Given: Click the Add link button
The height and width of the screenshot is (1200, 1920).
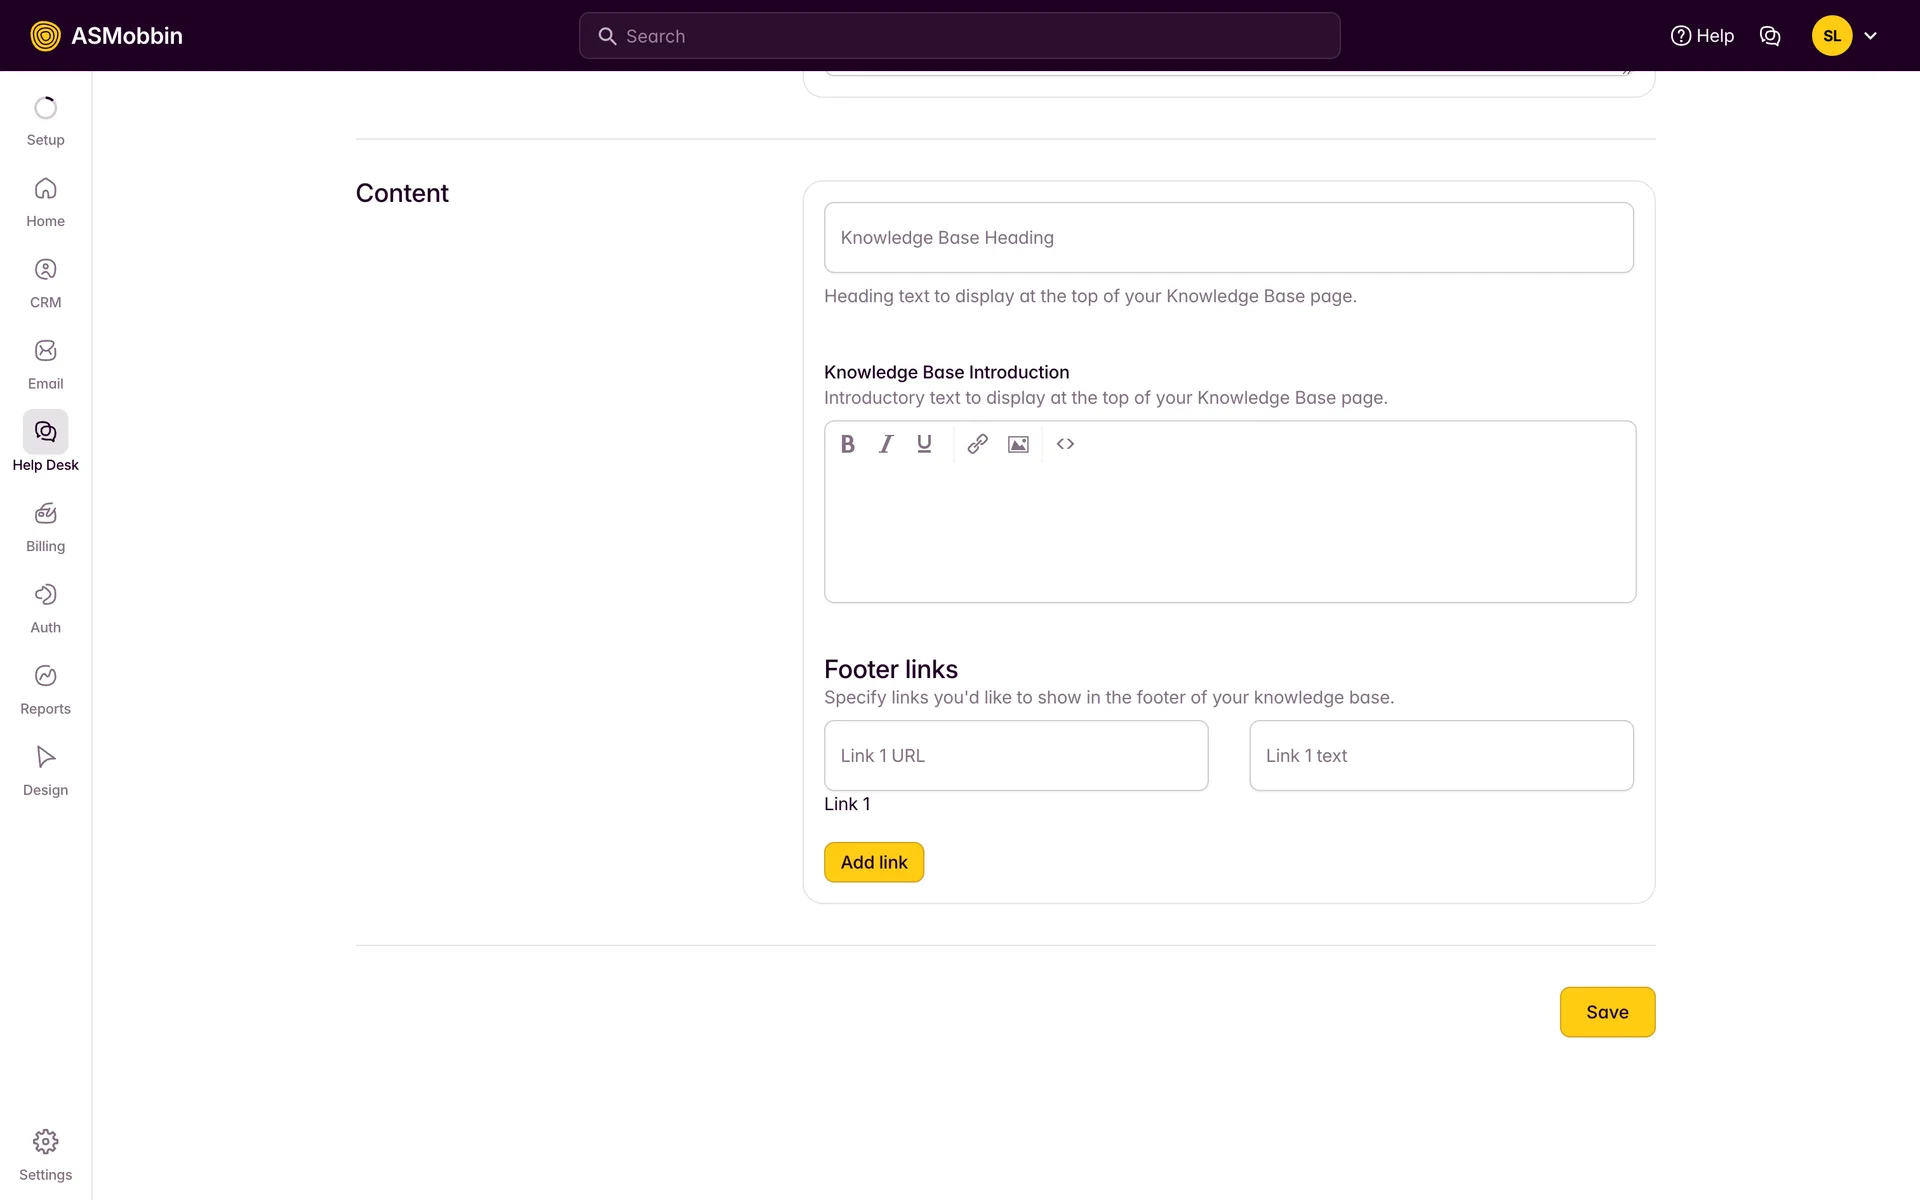Looking at the screenshot, I should pyautogui.click(x=873, y=862).
